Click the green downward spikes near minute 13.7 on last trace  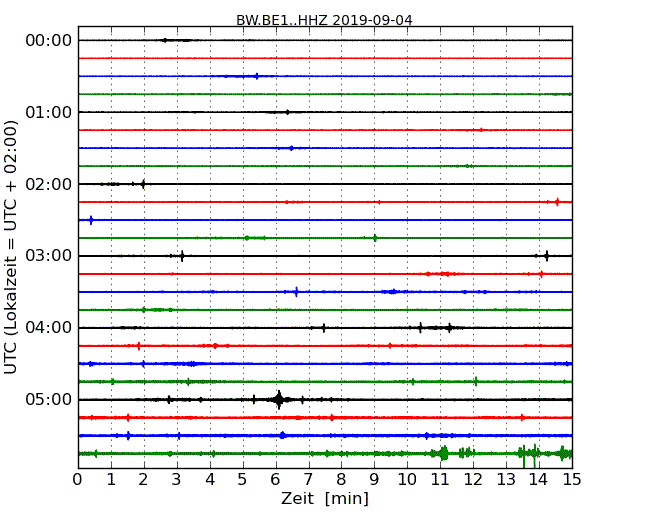point(529,455)
